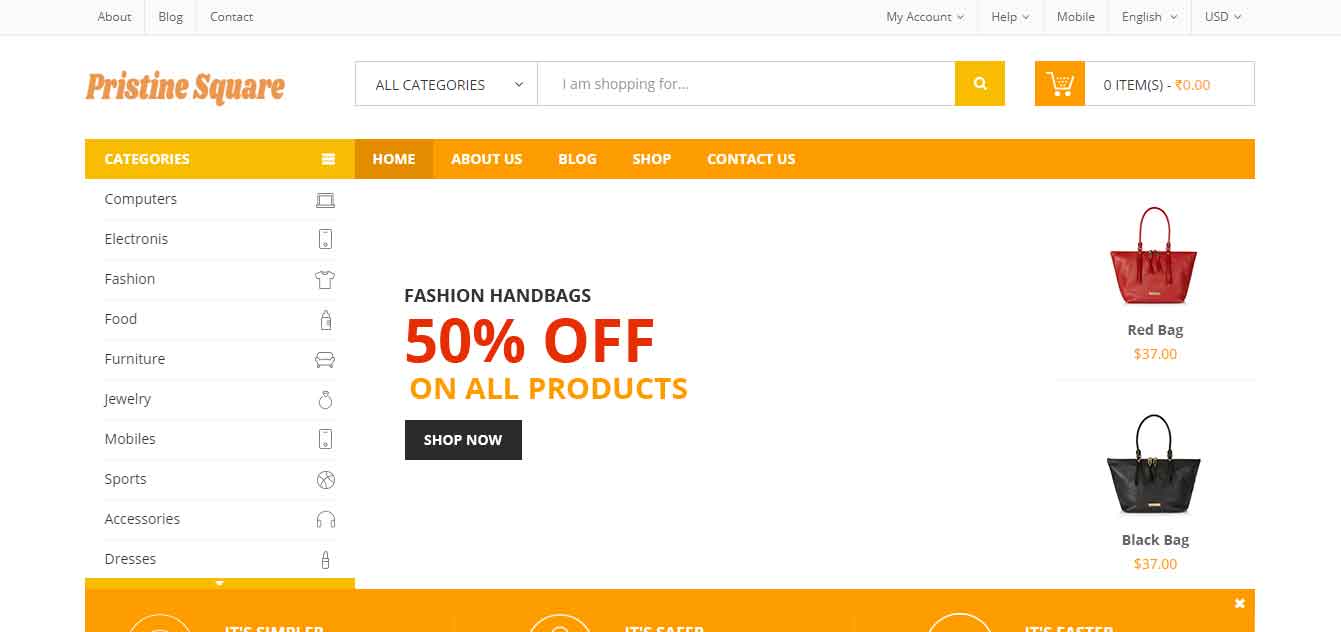Expand more categories with bottom arrow

pos(220,584)
